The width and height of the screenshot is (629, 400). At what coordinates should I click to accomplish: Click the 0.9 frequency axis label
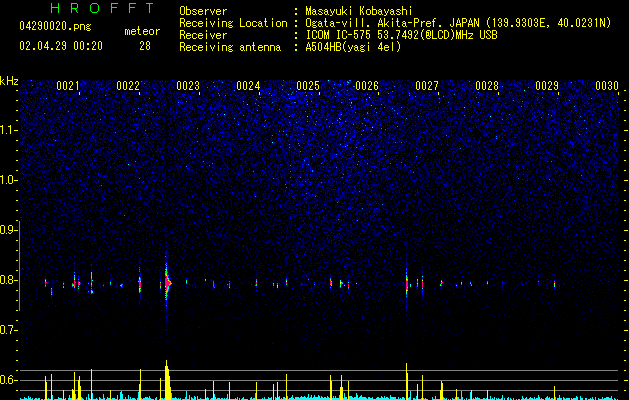9,230
